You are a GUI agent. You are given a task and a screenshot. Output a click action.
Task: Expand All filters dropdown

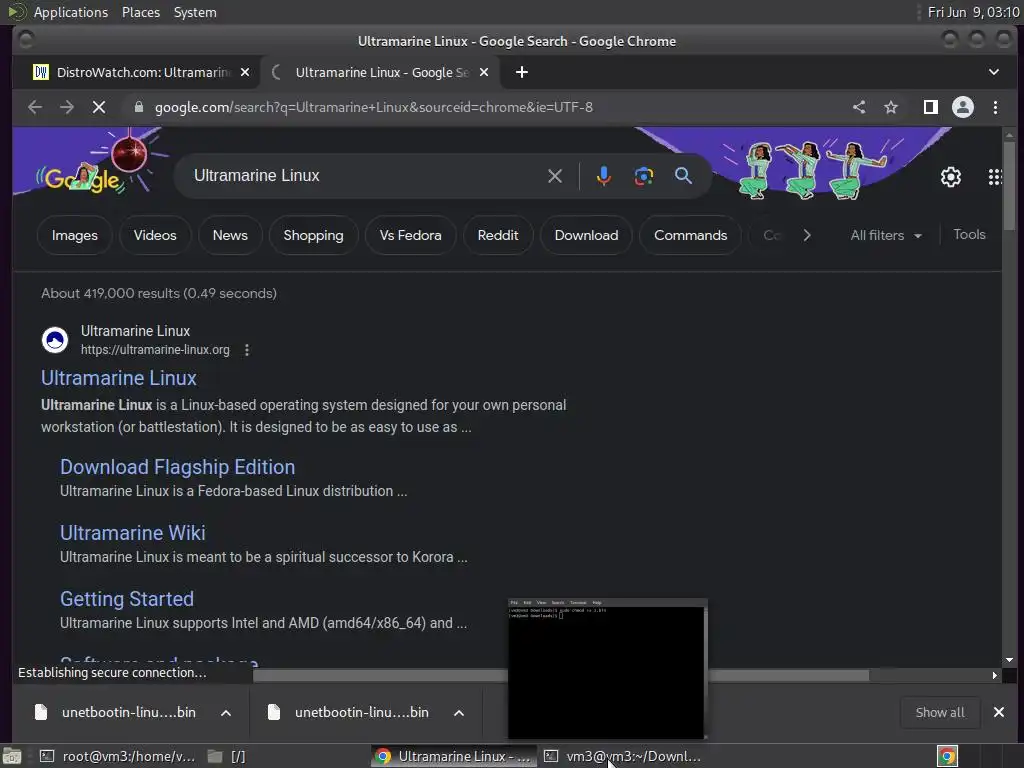tap(886, 236)
